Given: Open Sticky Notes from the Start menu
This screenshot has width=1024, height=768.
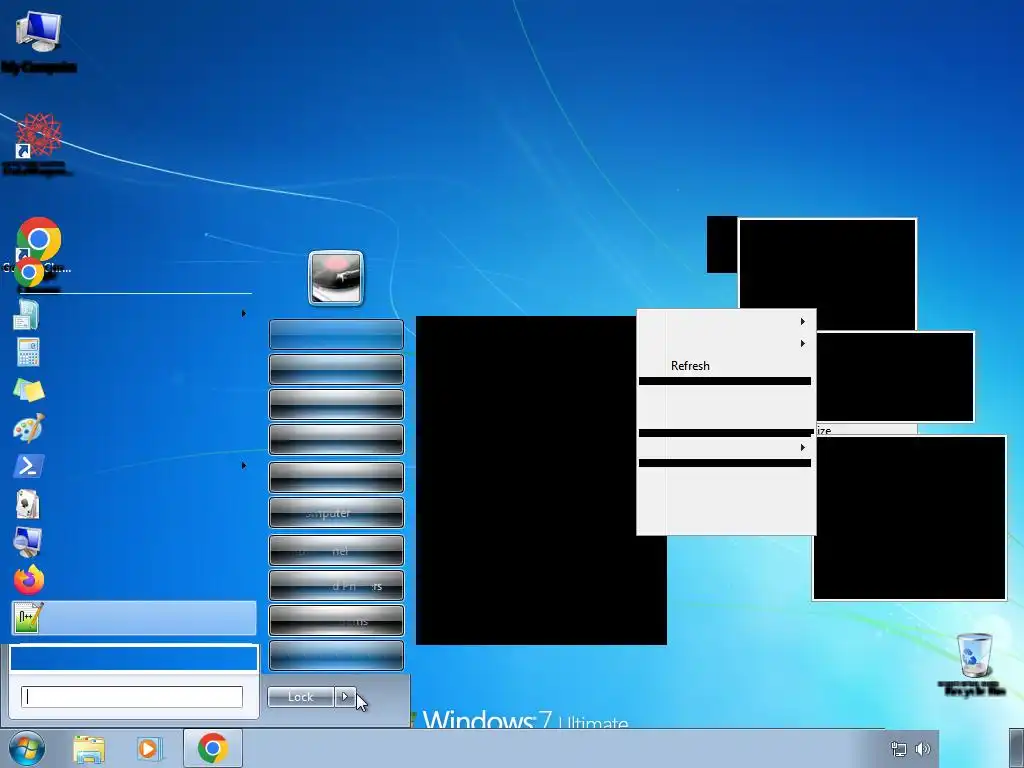Looking at the screenshot, I should pyautogui.click(x=28, y=390).
